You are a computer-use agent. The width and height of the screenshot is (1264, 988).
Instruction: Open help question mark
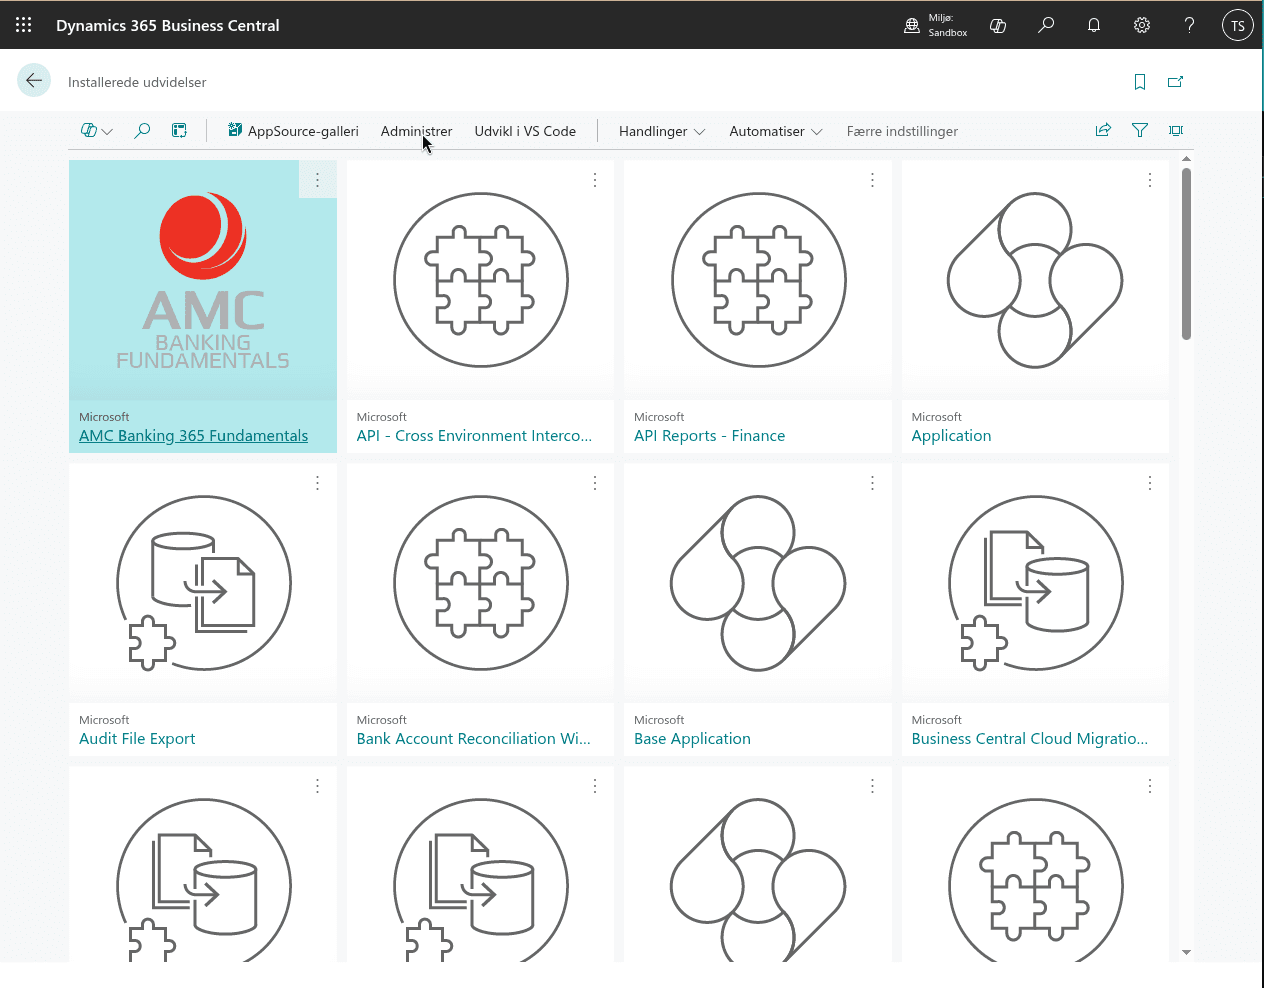1190,26
